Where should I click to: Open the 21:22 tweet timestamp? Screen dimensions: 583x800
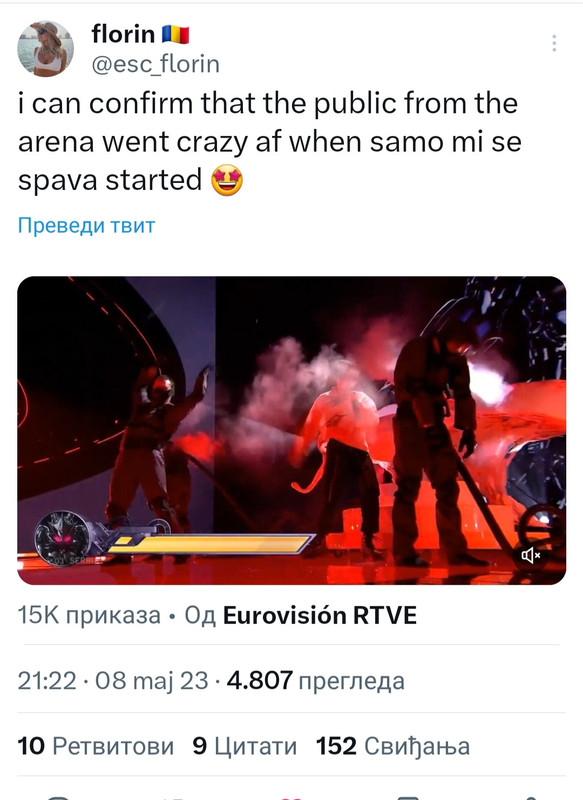pos(47,681)
